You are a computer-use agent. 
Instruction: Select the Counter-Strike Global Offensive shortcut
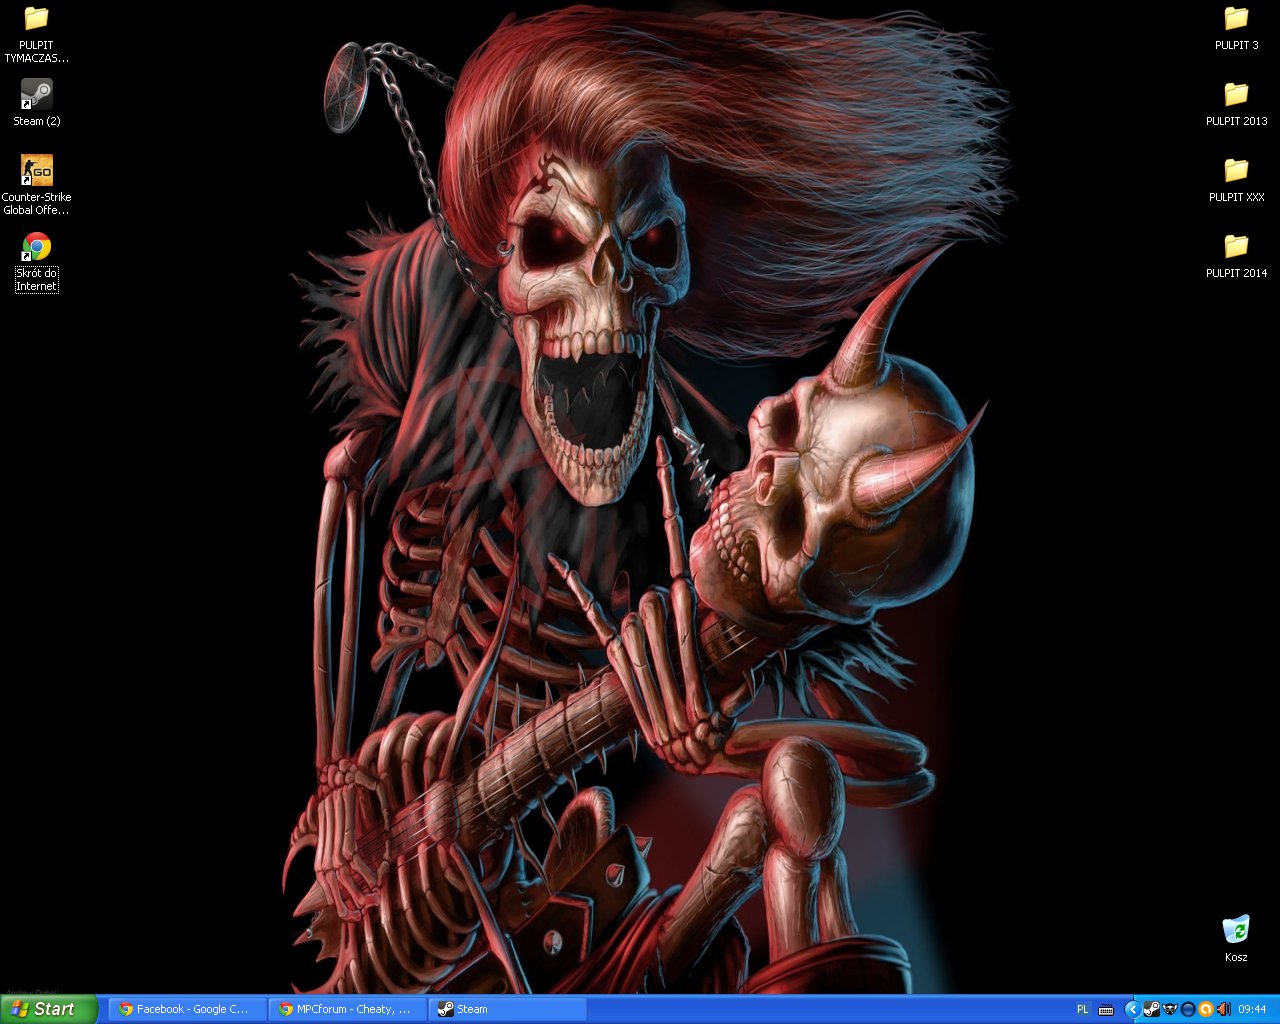(x=36, y=185)
